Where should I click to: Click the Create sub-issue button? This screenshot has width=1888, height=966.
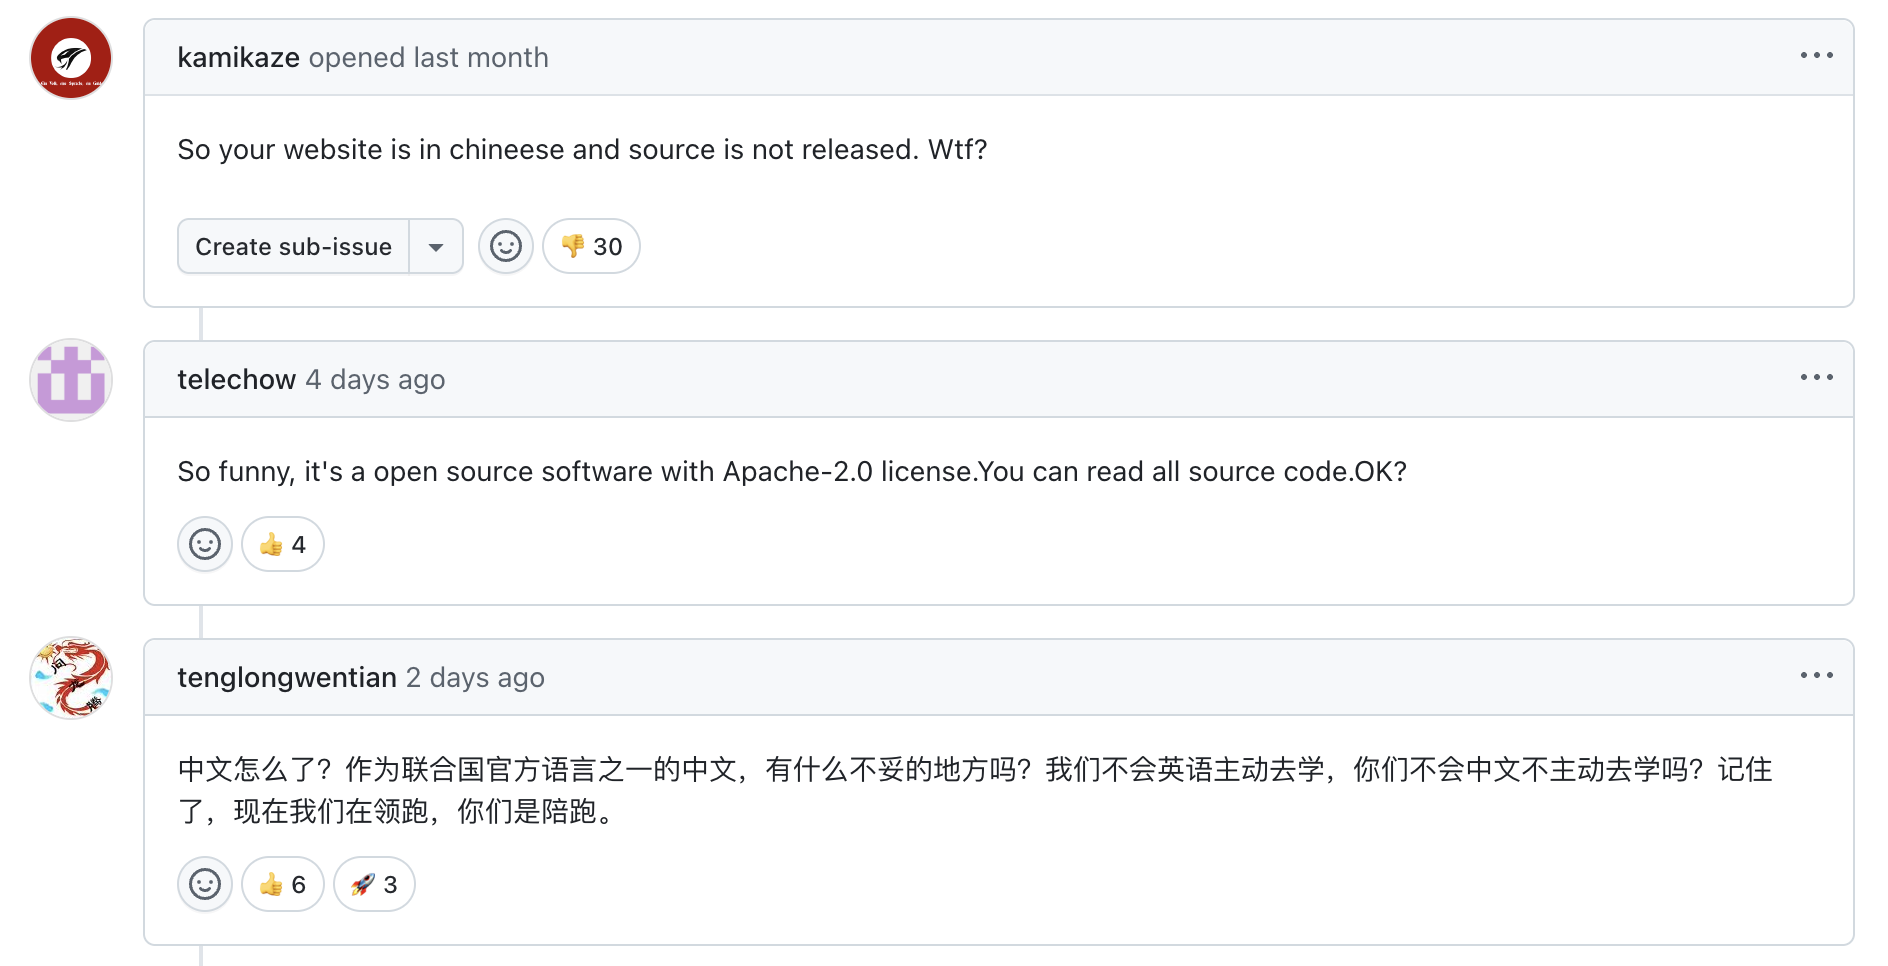click(293, 246)
